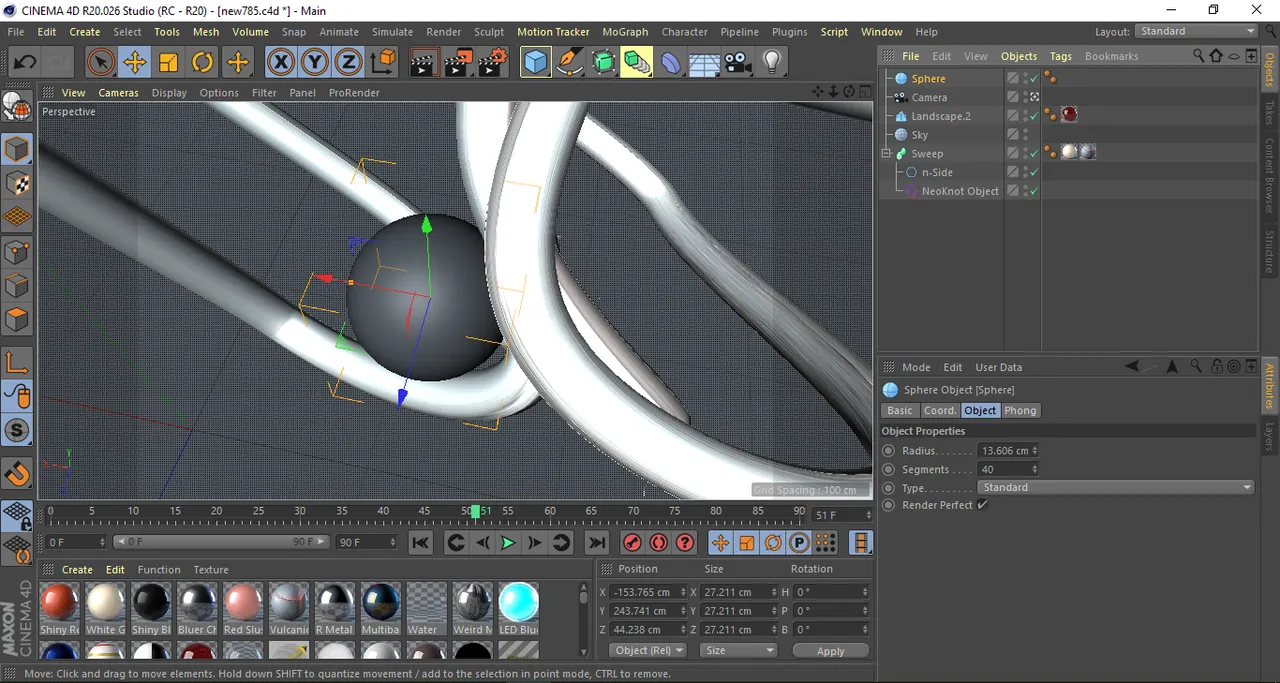This screenshot has height=683, width=1280.
Task: Open Object (Rel) coordinate dropdown
Action: [648, 650]
